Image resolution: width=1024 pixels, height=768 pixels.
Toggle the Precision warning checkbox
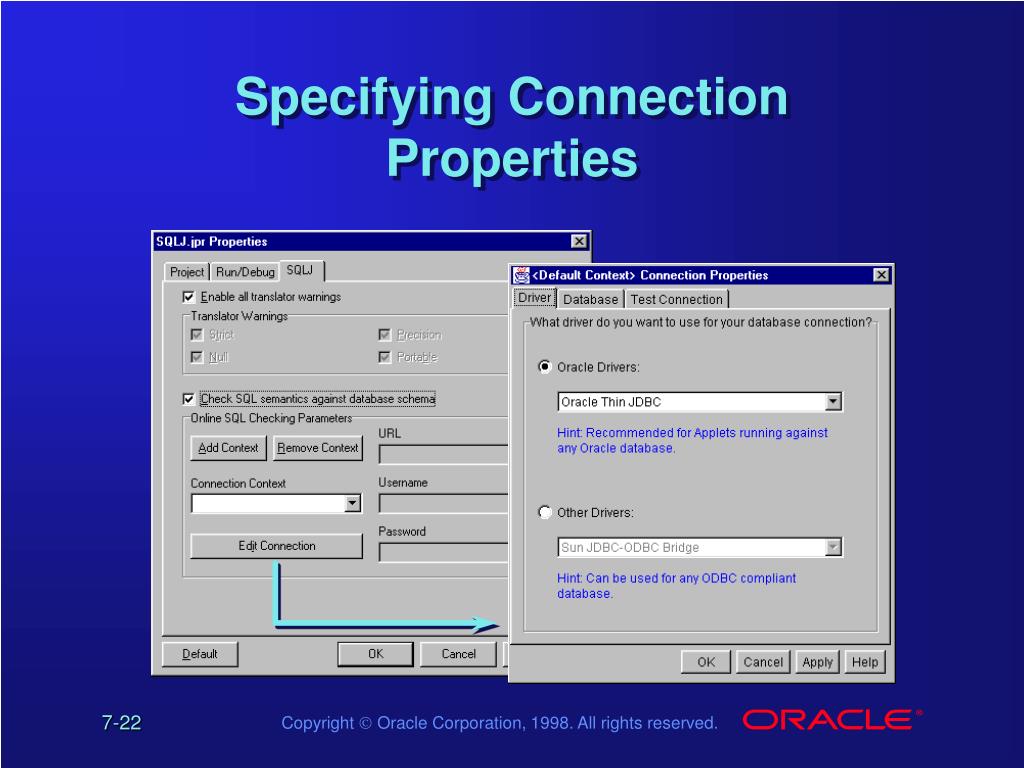385,335
